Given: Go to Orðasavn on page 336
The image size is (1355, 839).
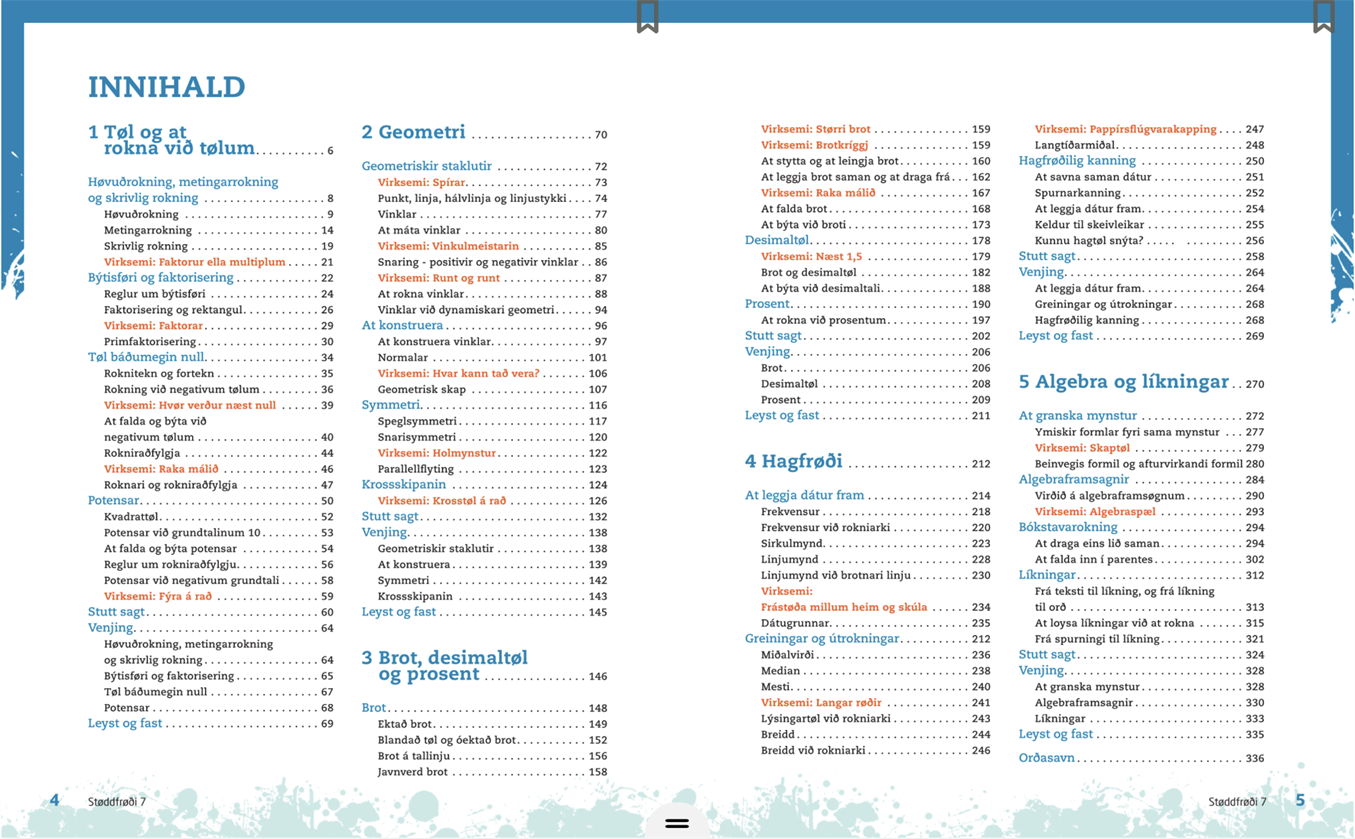Looking at the screenshot, I should pyautogui.click(x=1141, y=758).
